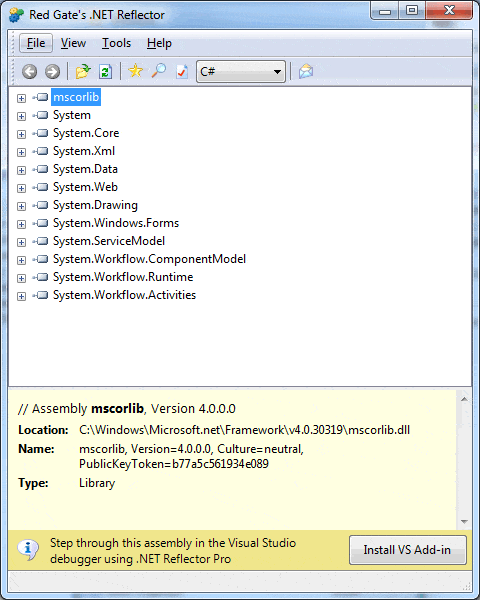Select the System tree item label
This screenshot has height=600, width=480.
[72, 115]
